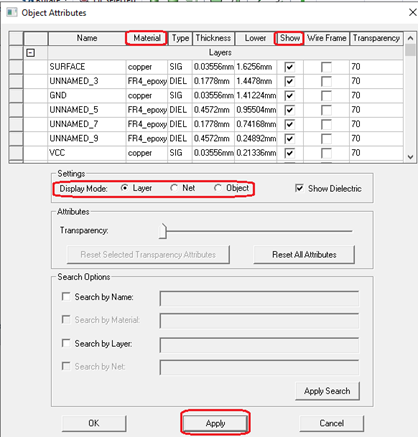Toggle Show checkbox for SURFACE layer
Image resolution: width=418 pixels, height=437 pixels.
289,67
